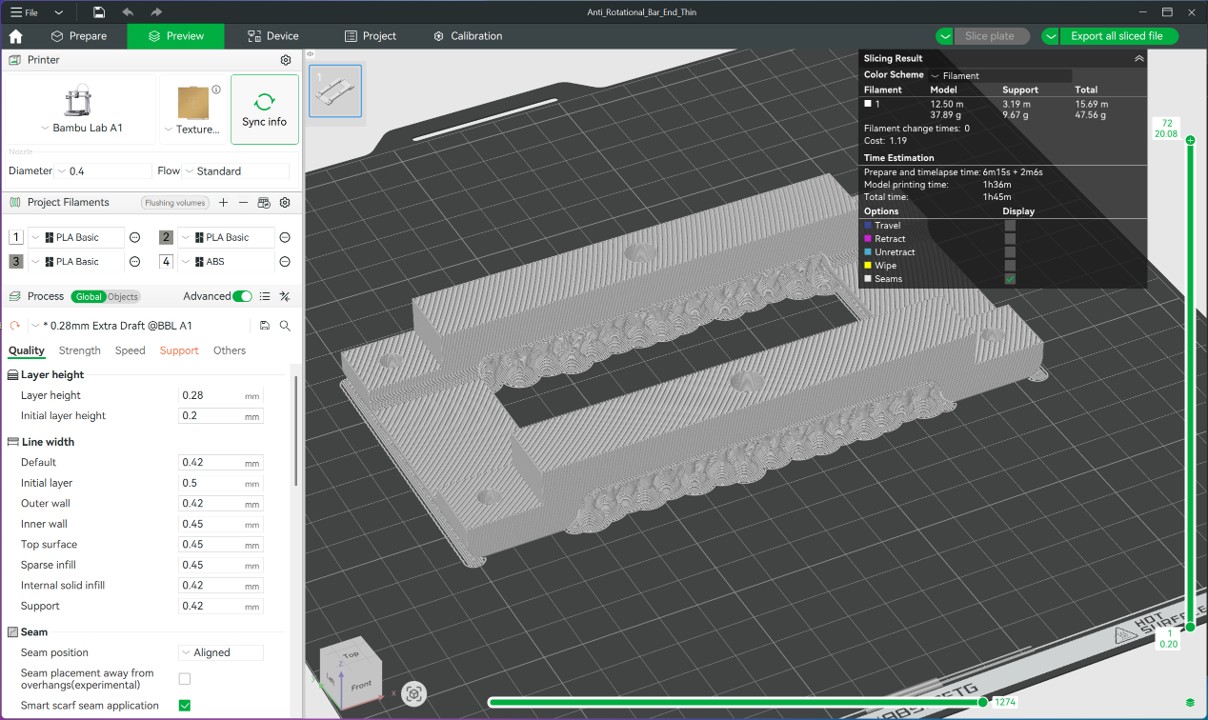The image size is (1208, 720).
Task: Open the Seam position dropdown
Action: coord(220,652)
